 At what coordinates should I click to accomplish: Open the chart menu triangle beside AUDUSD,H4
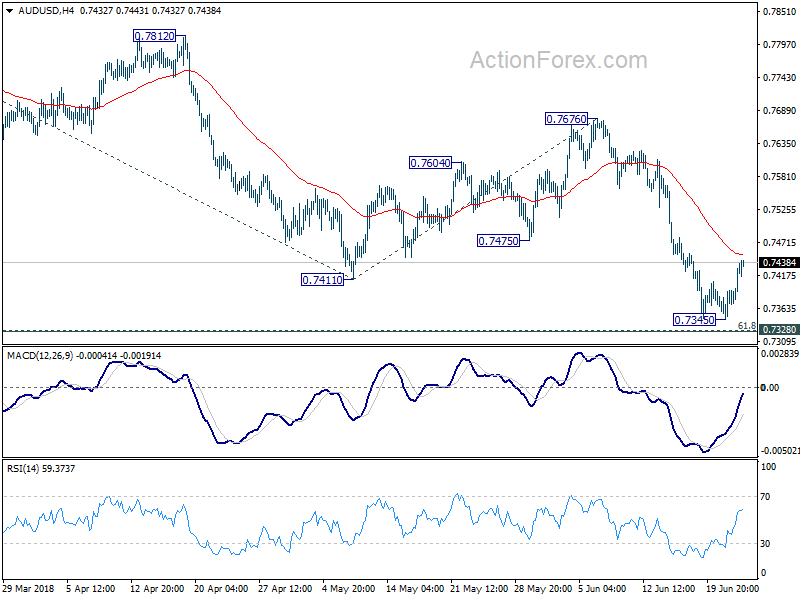point(9,11)
